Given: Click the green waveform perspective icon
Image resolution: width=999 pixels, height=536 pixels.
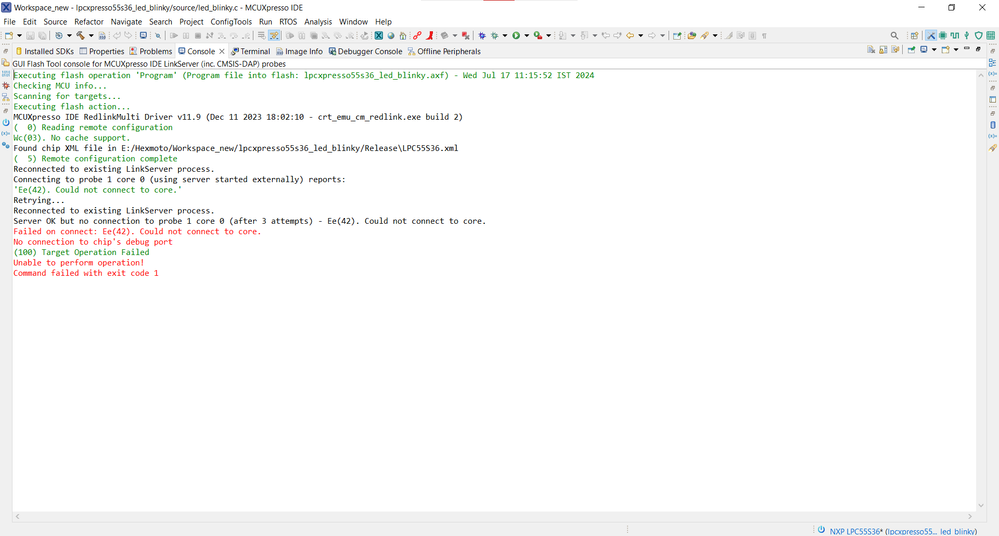Looking at the screenshot, I should 954,36.
